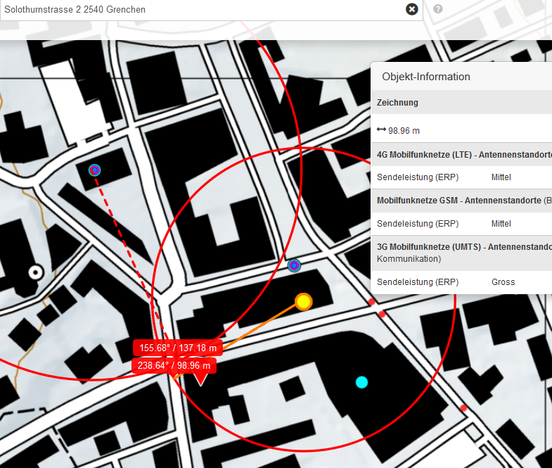Select the yellow measurement endpoint marker

tap(303, 302)
